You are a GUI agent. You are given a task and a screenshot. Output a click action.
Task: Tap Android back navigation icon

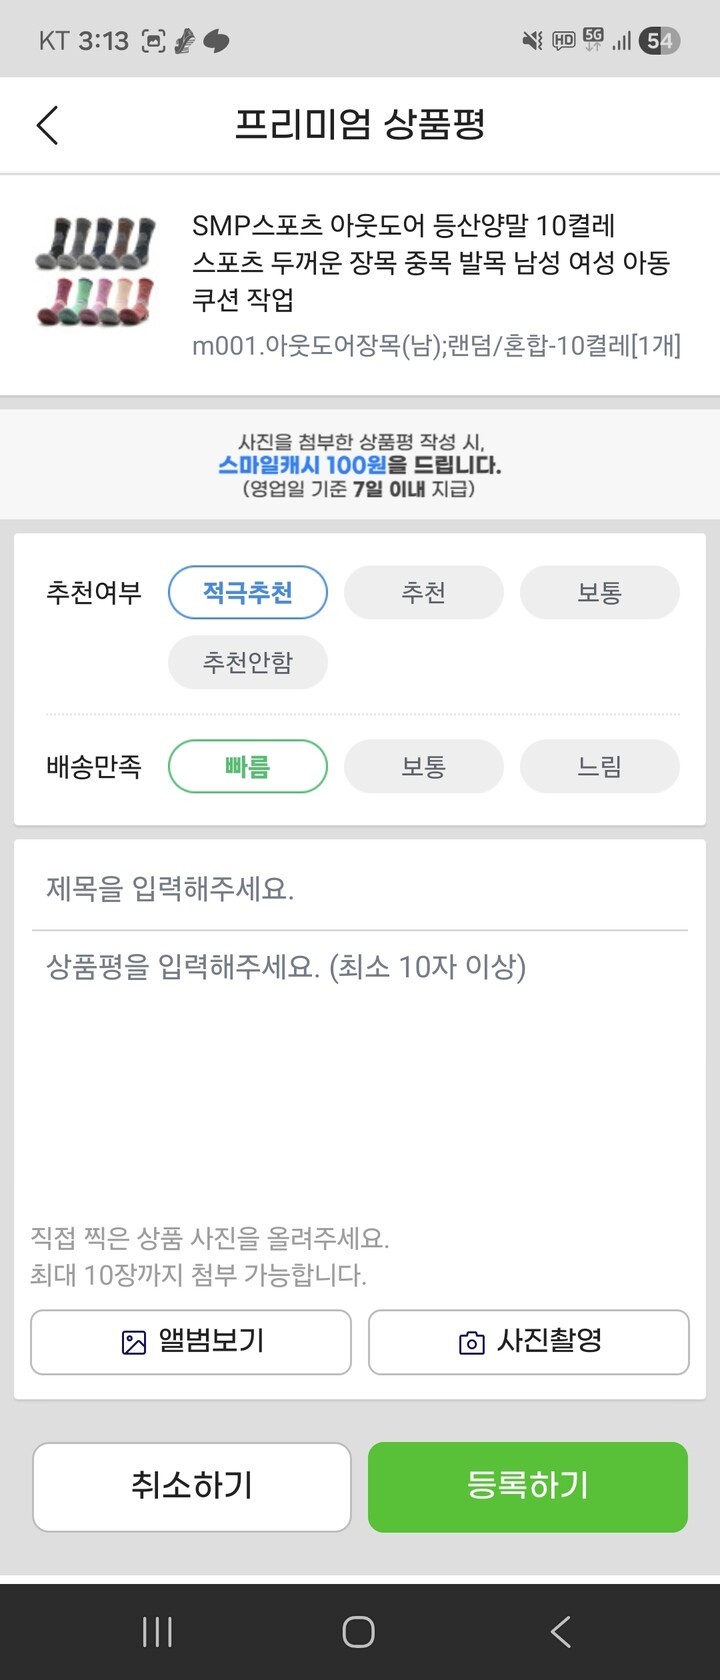coord(561,1632)
